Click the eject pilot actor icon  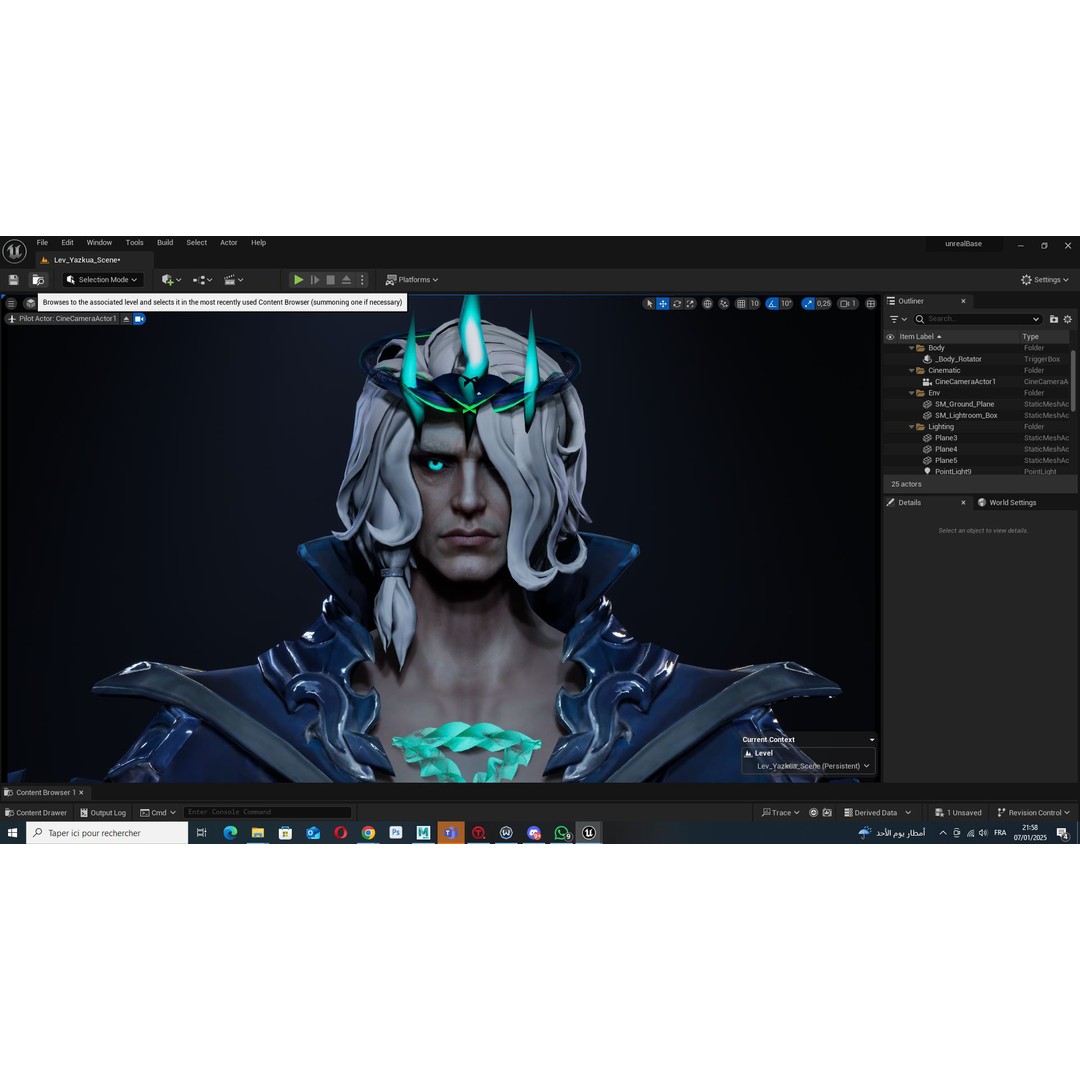[x=126, y=319]
